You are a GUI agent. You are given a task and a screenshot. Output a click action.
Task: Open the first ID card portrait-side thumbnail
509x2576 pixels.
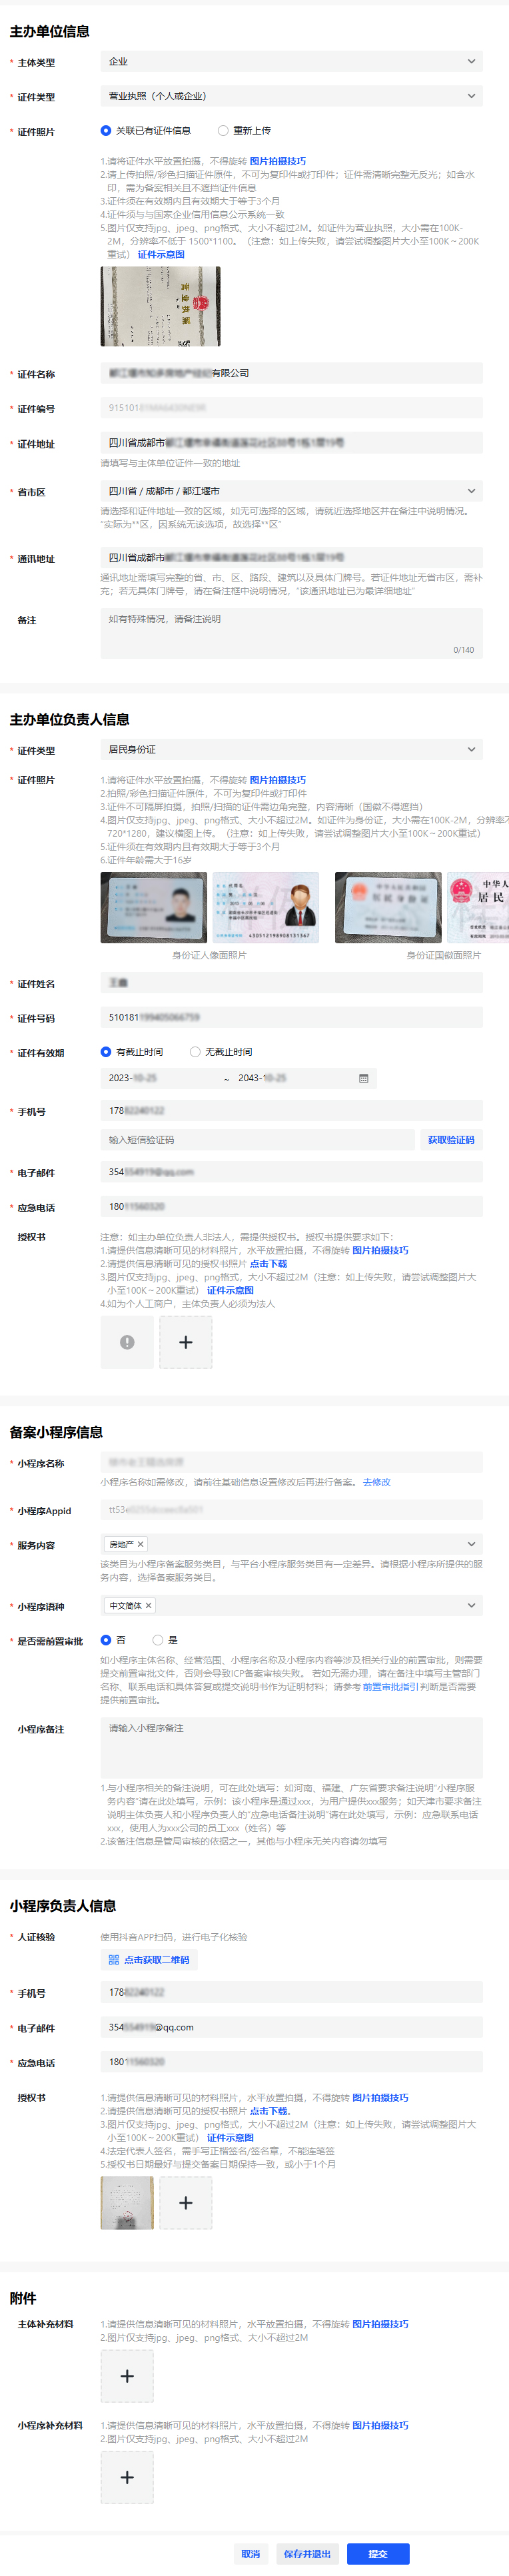tap(154, 907)
